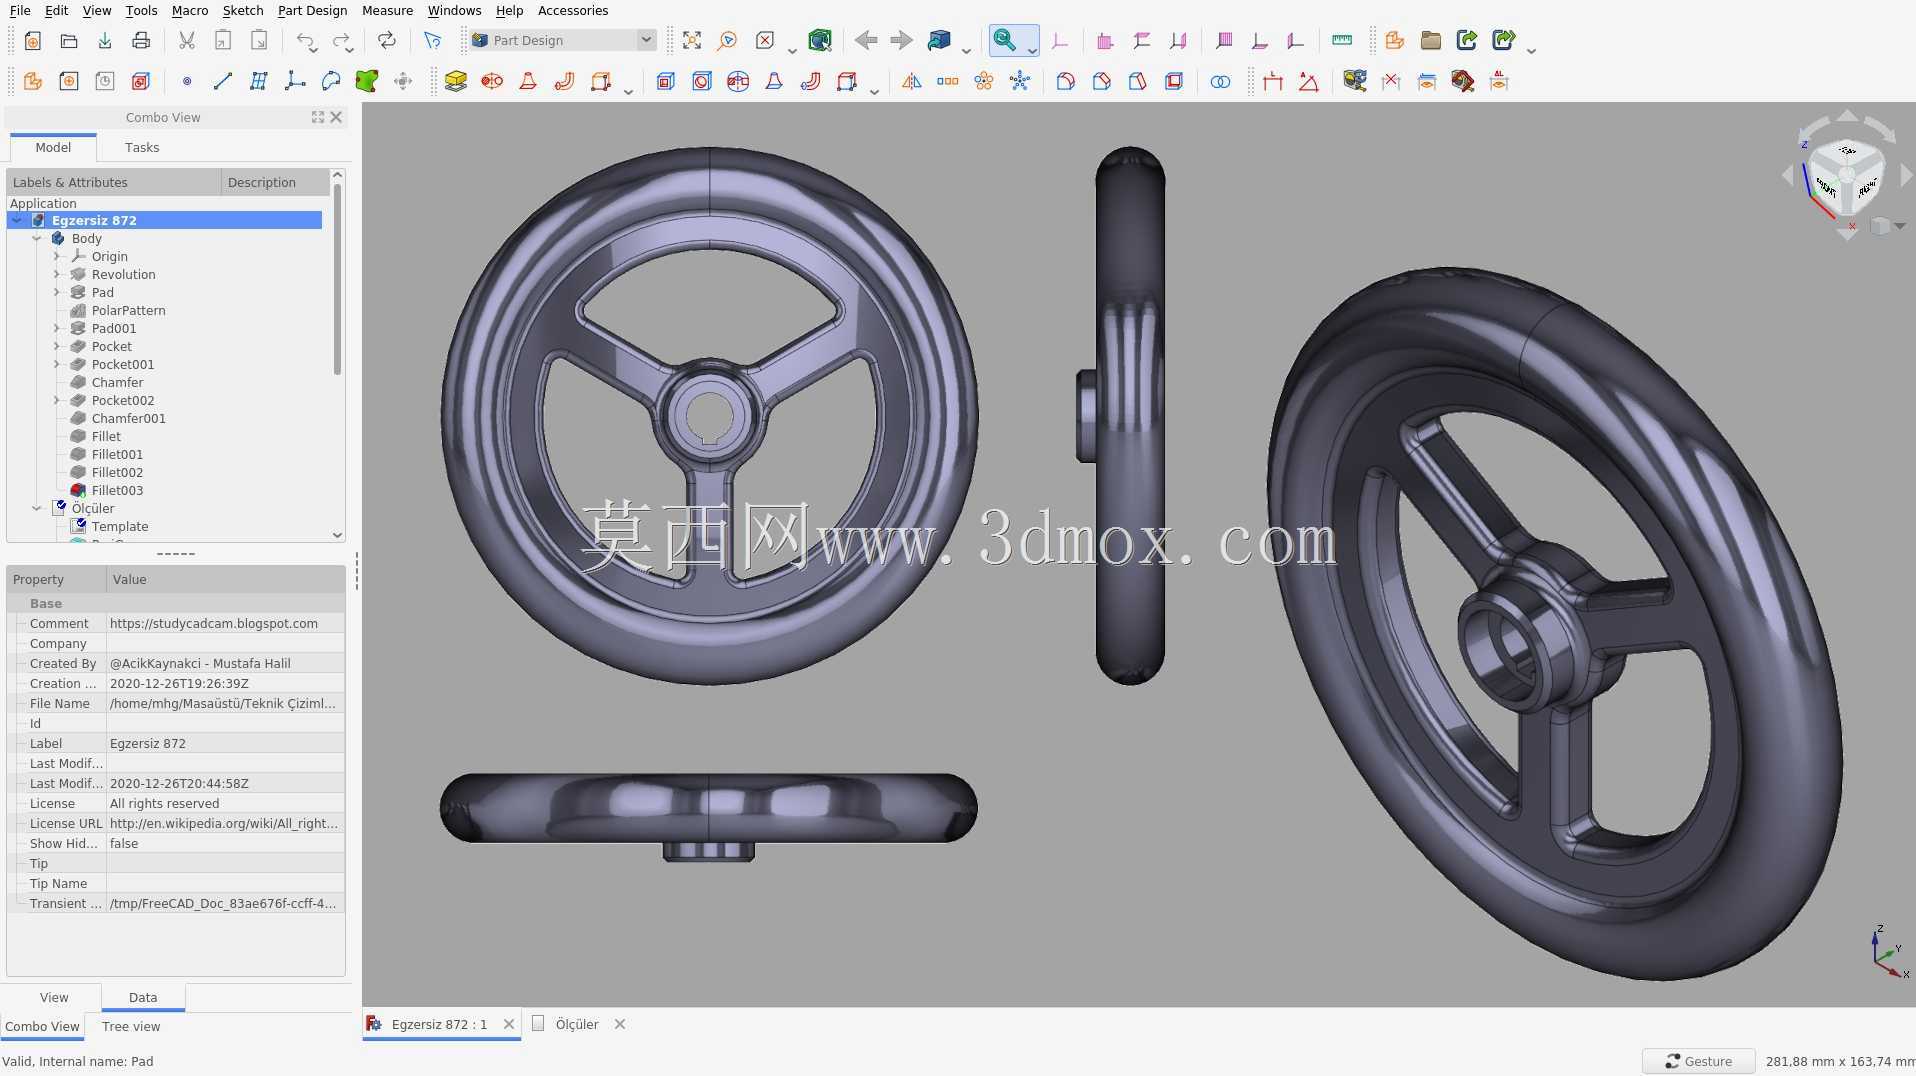Expand the Revolution tree node
The image size is (1916, 1076).
(x=57, y=274)
